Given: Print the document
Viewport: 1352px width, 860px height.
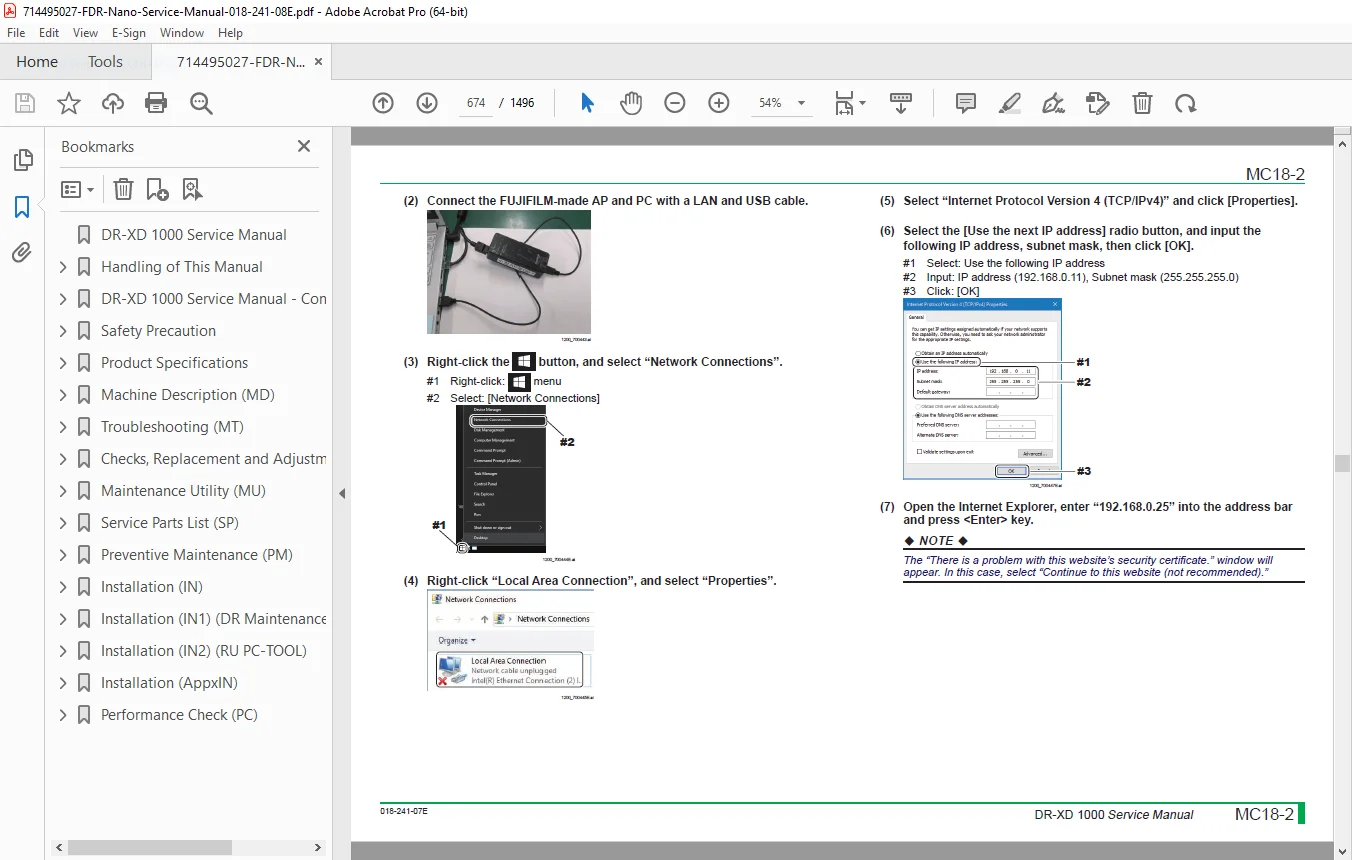Looking at the screenshot, I should coord(156,103).
